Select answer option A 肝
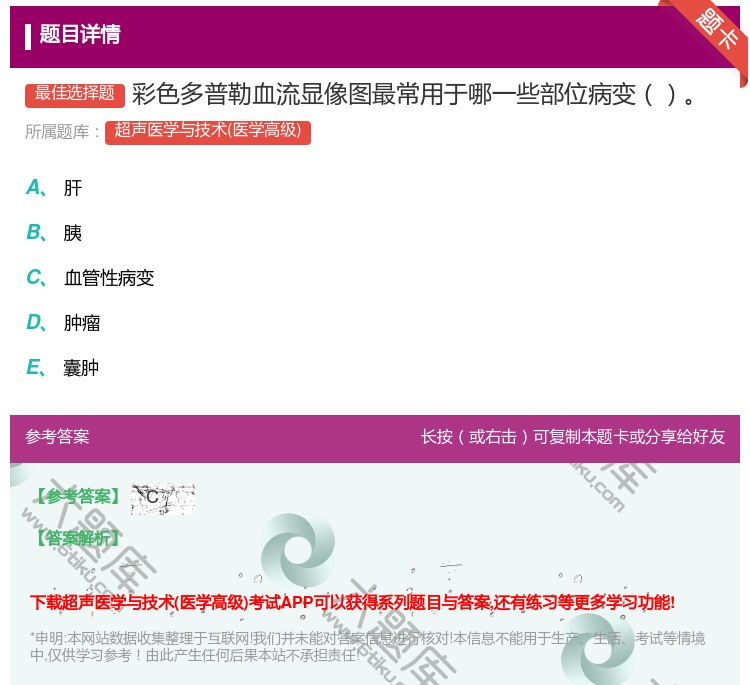 (54, 188)
